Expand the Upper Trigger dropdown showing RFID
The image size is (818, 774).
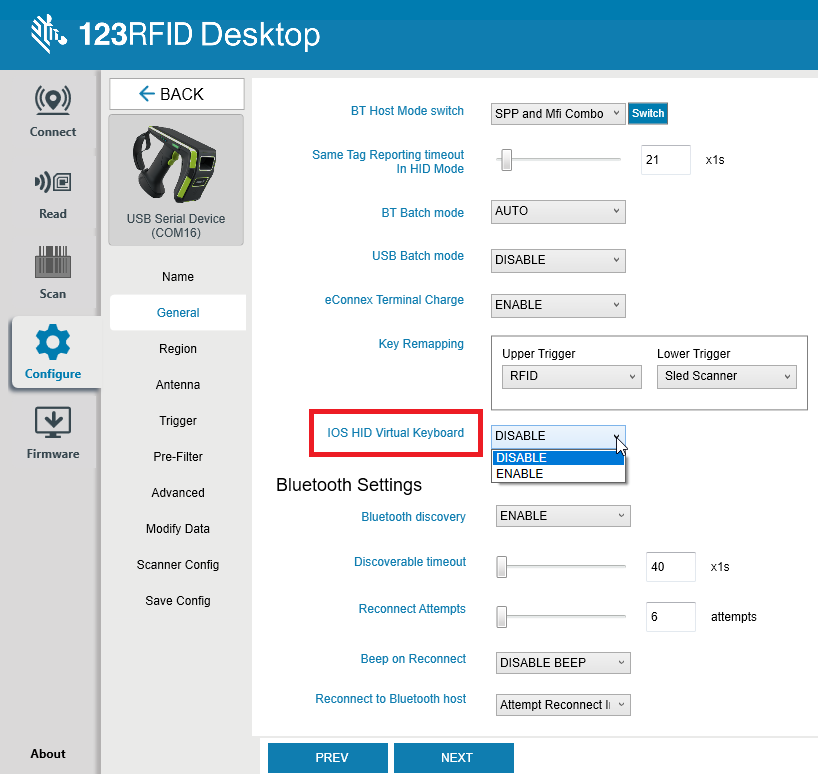pos(571,376)
